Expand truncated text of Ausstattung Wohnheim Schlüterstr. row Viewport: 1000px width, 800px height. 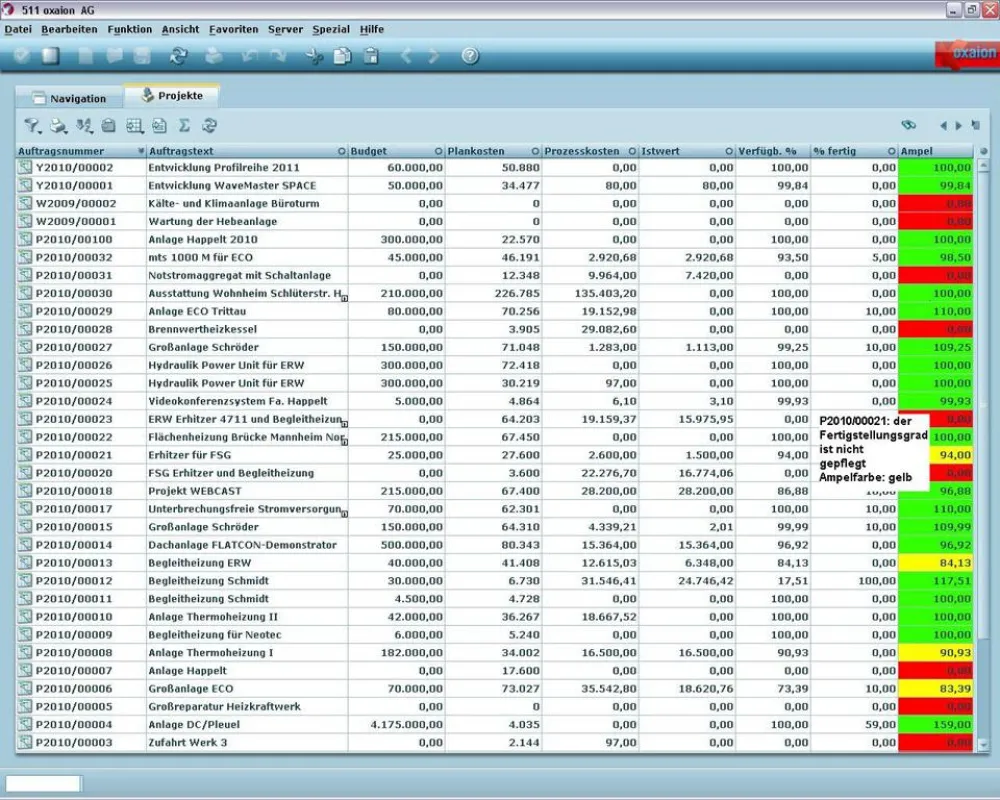click(344, 298)
